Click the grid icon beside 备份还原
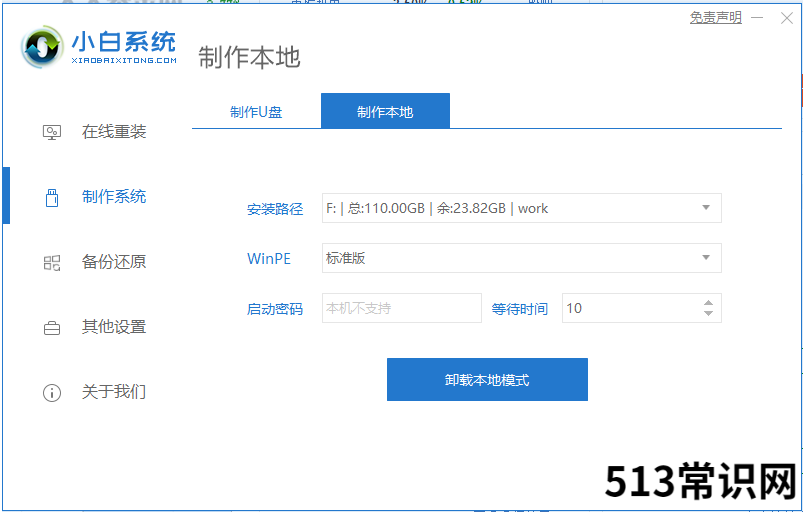Image resolution: width=806 pixels, height=512 pixels. click(52, 262)
